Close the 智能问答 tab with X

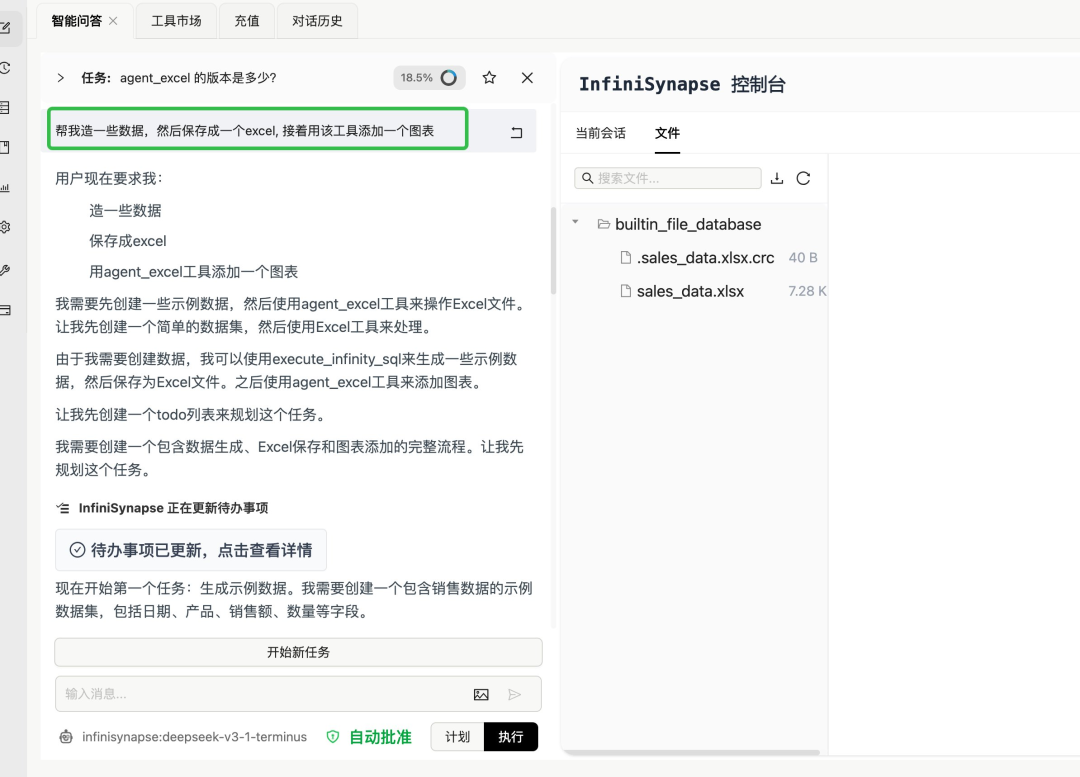(x=113, y=21)
